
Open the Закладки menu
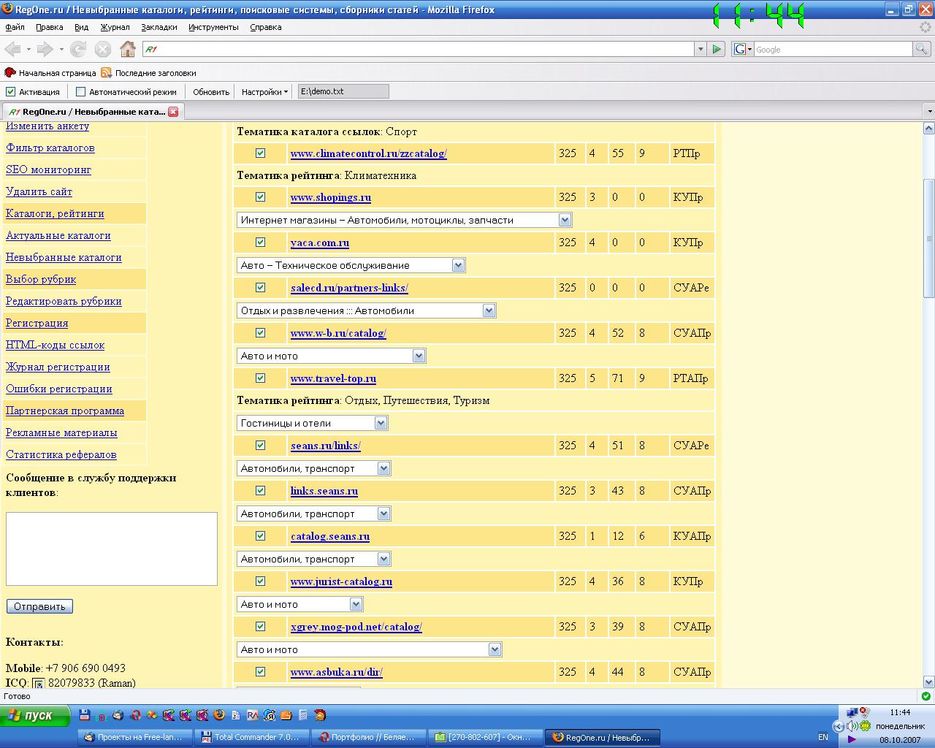click(x=159, y=27)
